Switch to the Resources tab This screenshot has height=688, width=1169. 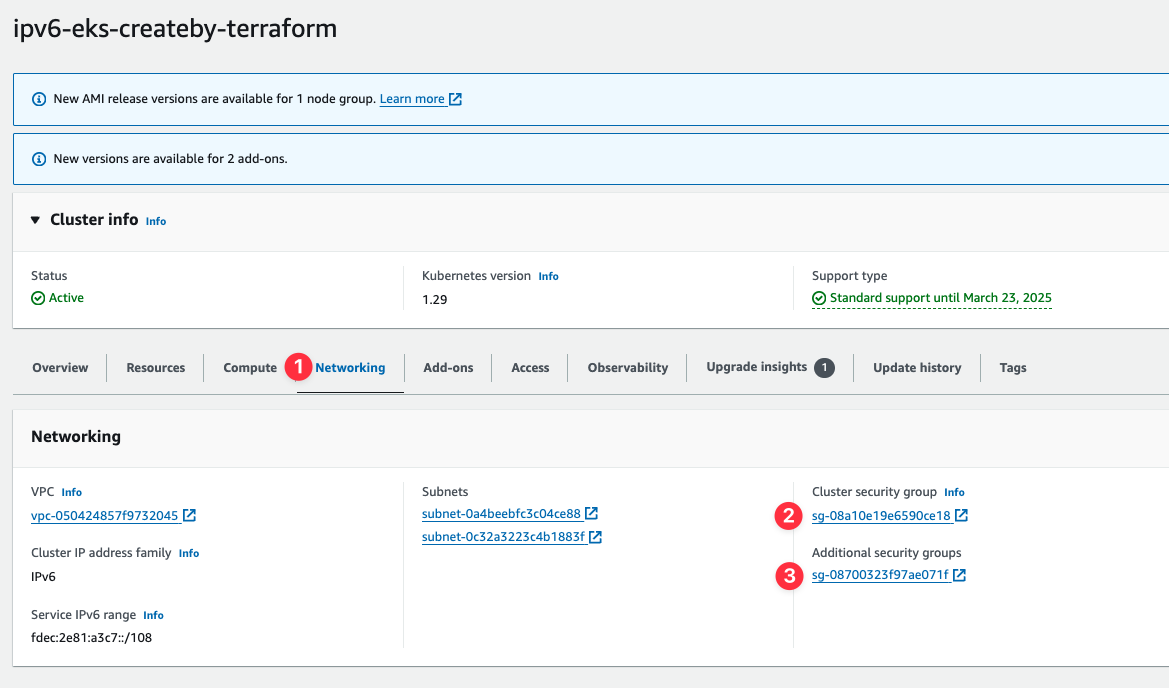click(x=156, y=367)
